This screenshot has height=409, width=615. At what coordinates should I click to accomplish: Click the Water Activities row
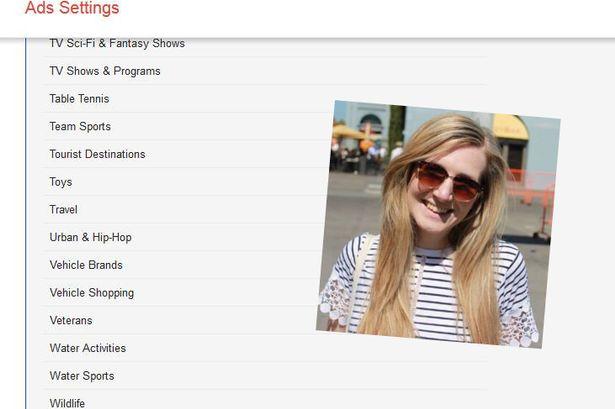point(266,348)
